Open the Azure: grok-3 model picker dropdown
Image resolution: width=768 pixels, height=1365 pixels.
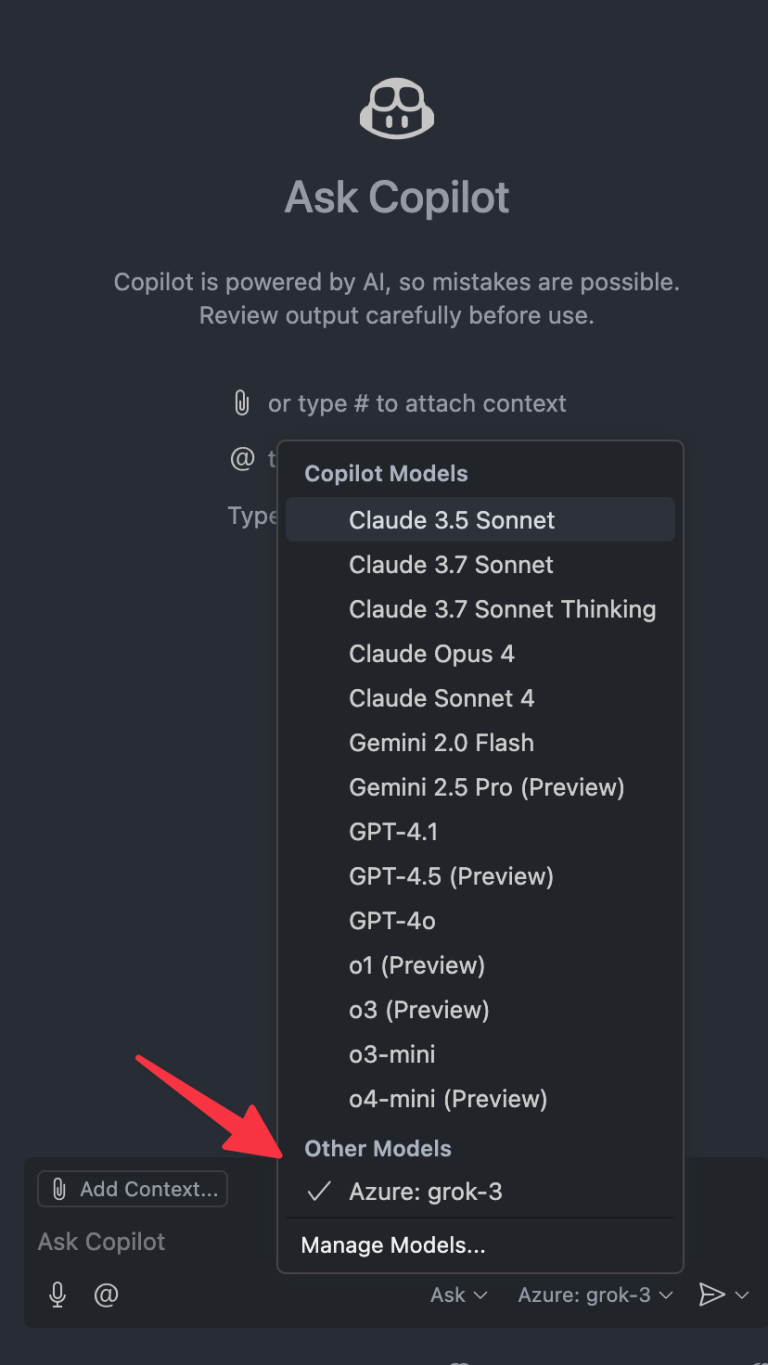(x=594, y=1294)
